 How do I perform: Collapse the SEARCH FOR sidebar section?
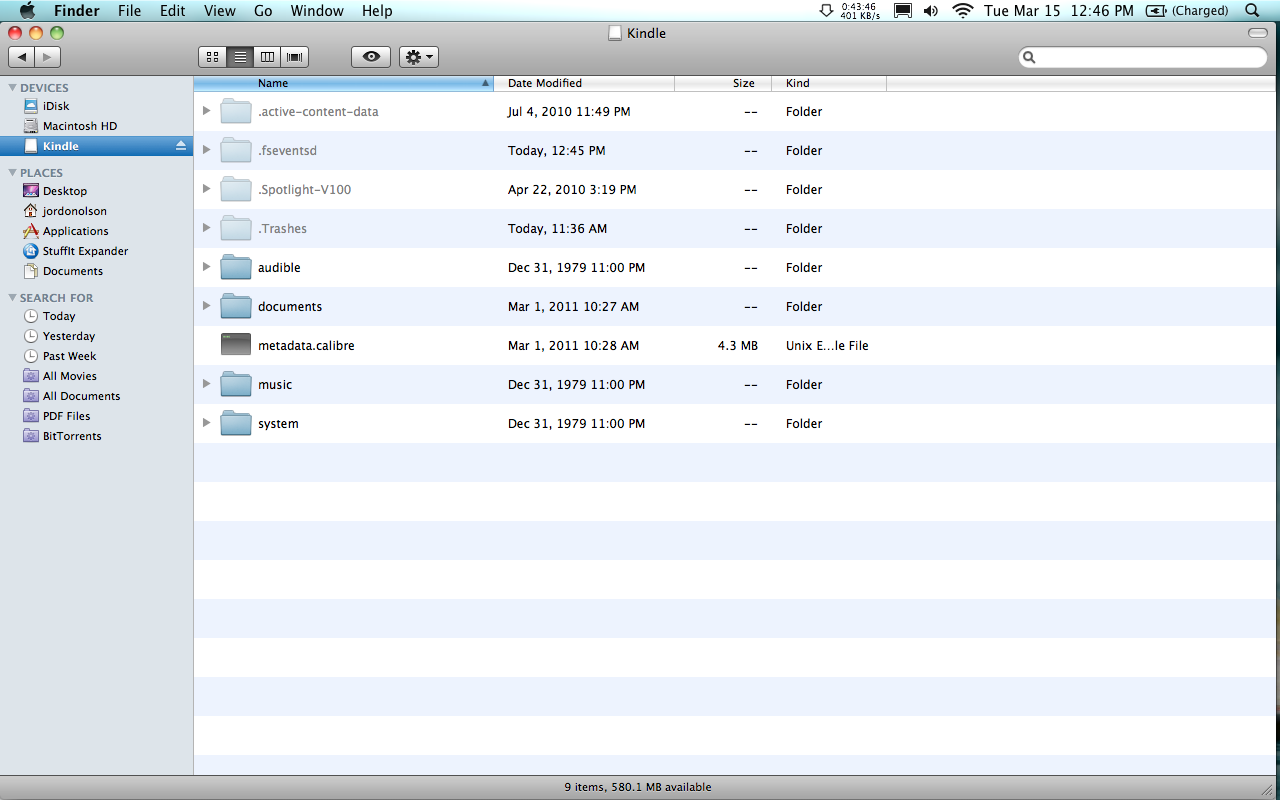(12, 298)
